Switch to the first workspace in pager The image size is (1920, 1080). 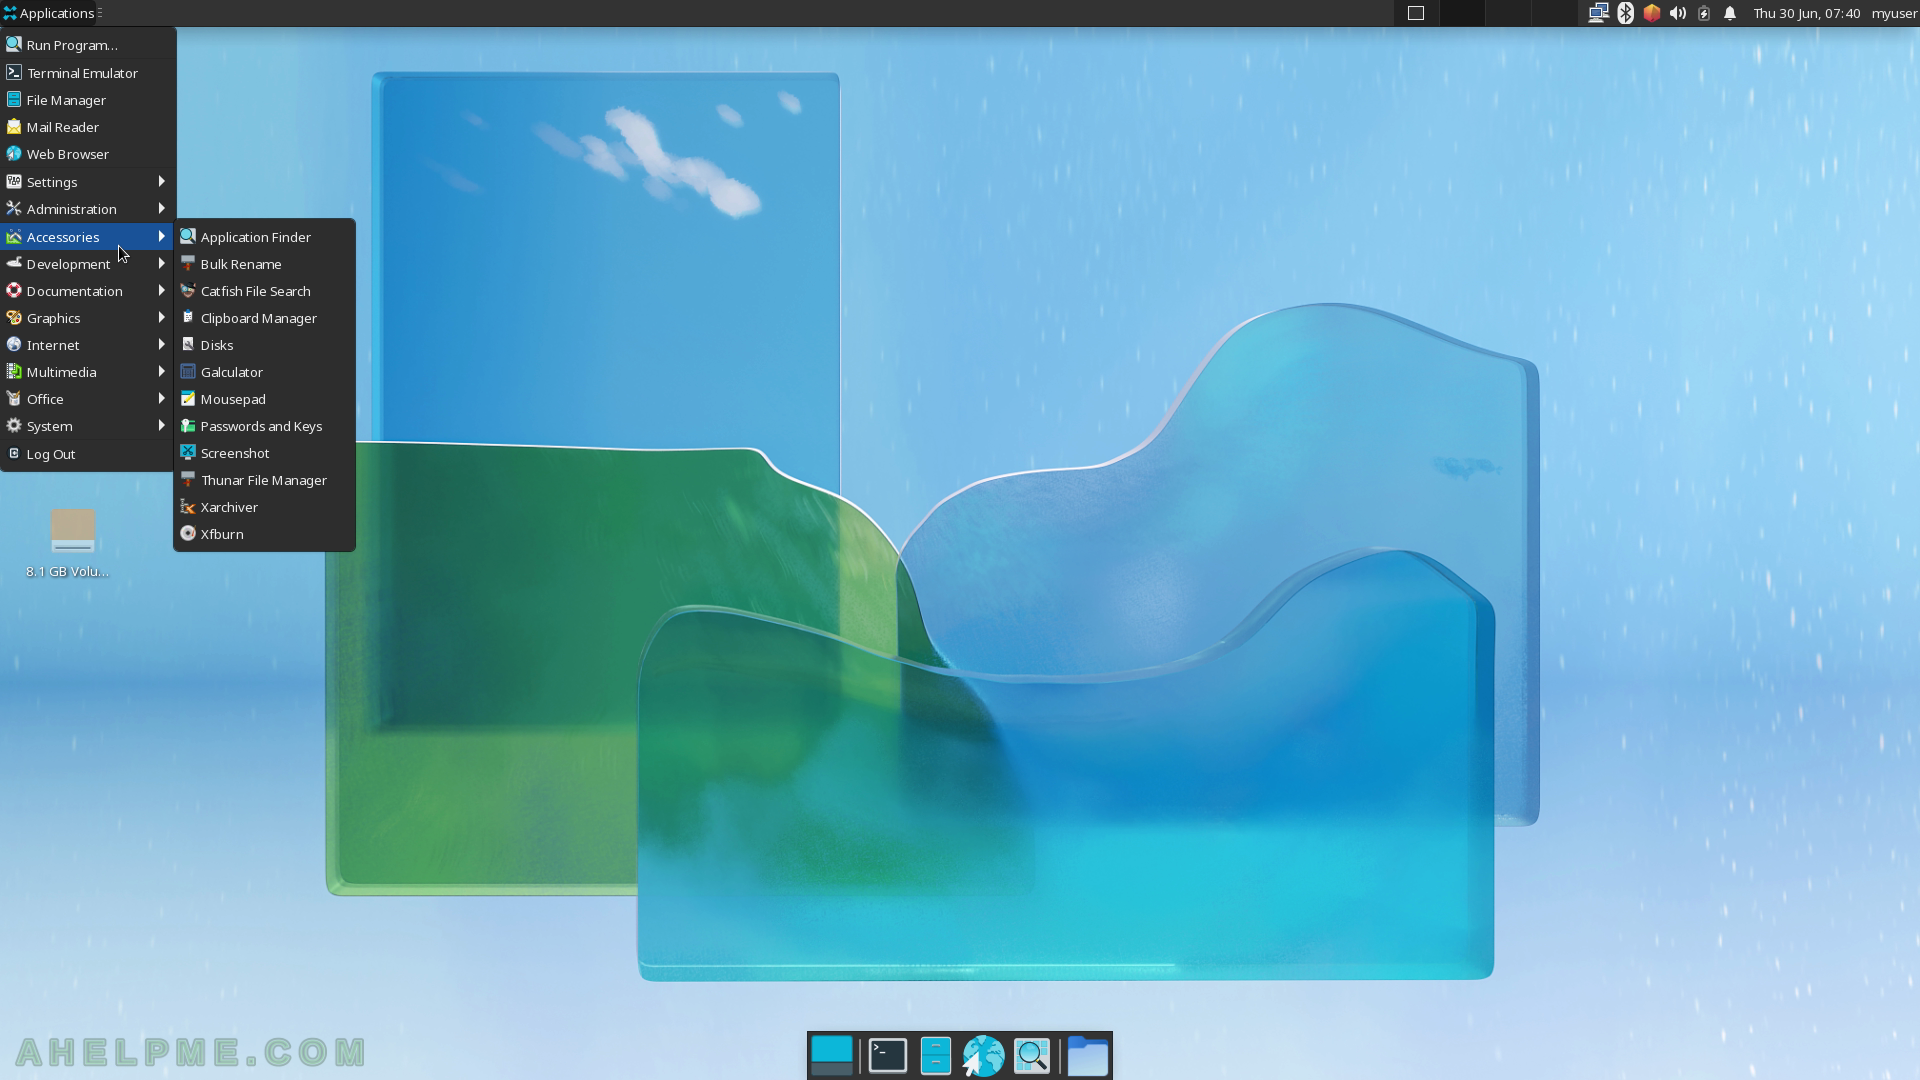1416,13
